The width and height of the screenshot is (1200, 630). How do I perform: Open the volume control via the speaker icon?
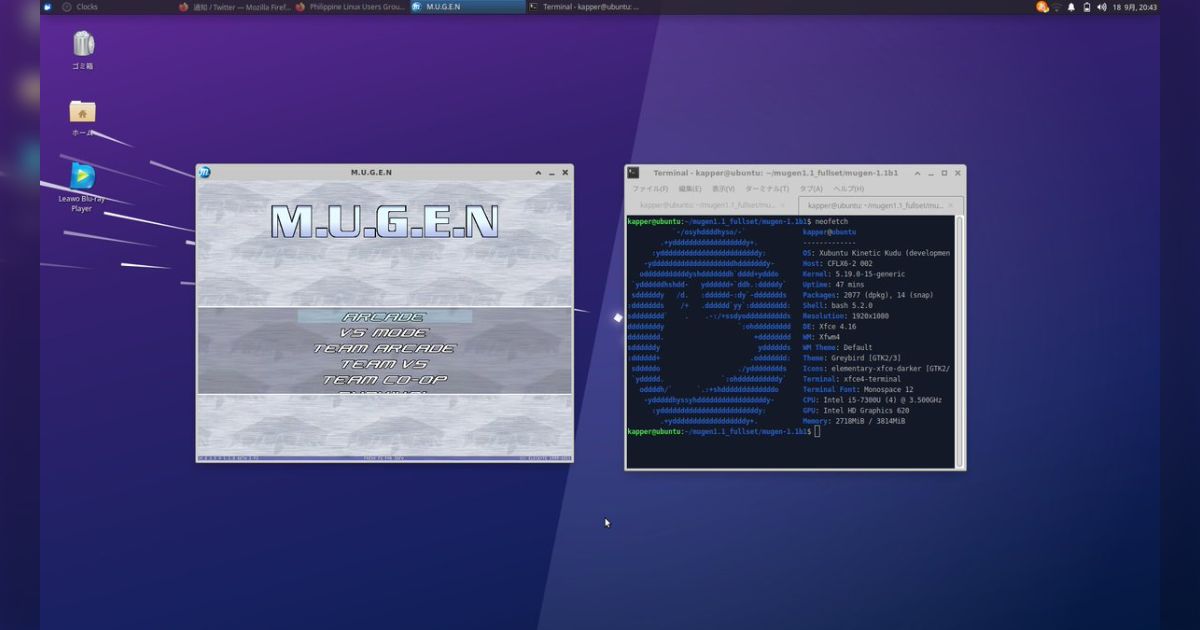pos(1104,7)
